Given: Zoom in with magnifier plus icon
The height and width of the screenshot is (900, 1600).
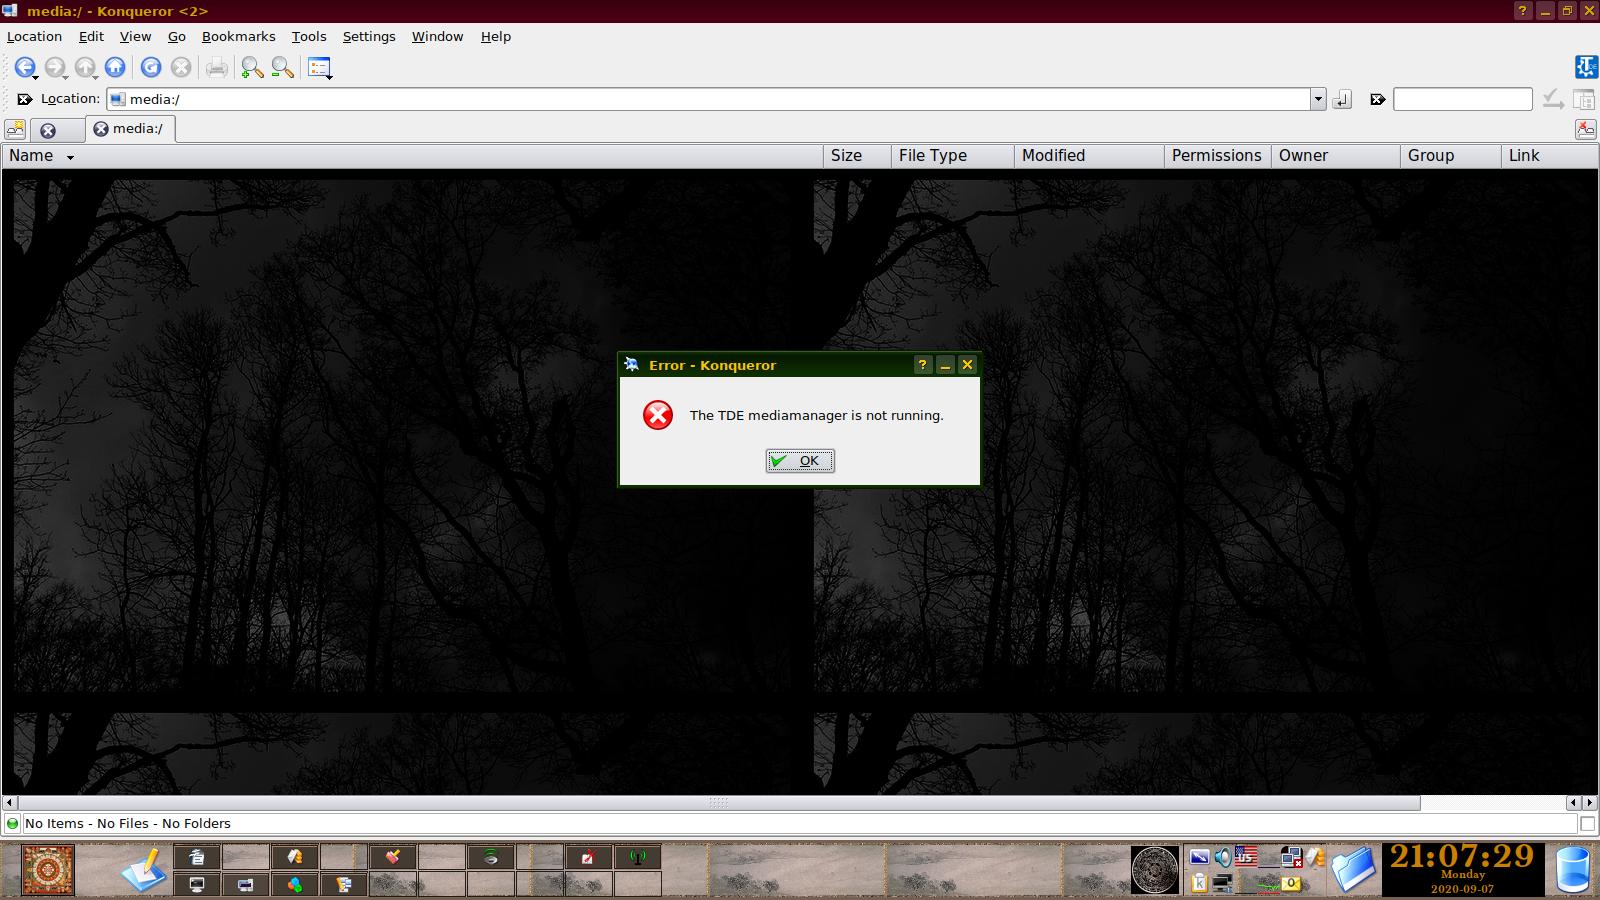Looking at the screenshot, I should [252, 67].
